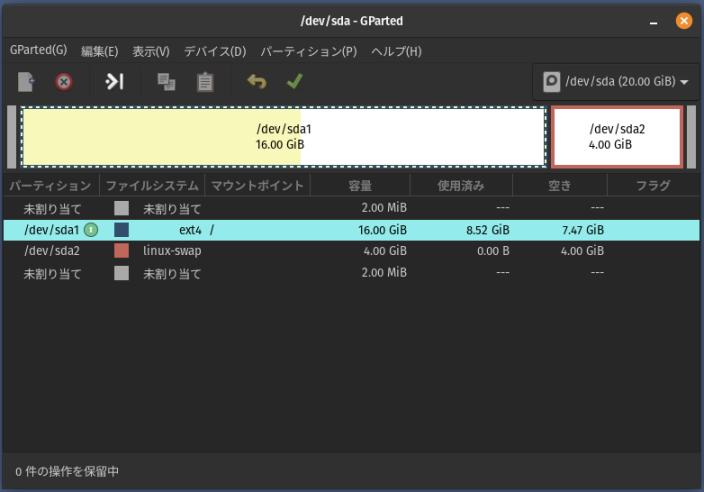Click the 0 件の操作を保留中 status text
The width and height of the screenshot is (704, 492).
click(x=67, y=471)
